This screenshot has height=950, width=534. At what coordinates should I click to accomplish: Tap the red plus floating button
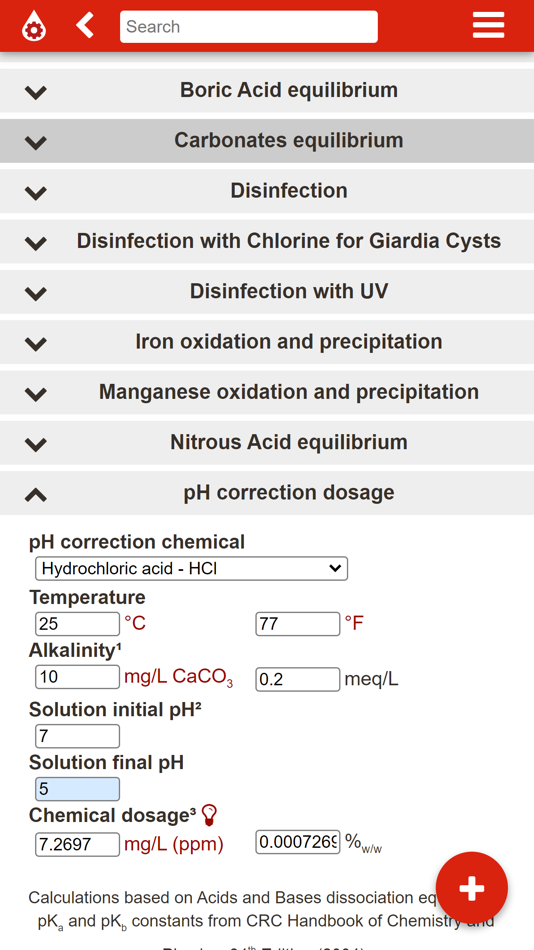point(472,888)
